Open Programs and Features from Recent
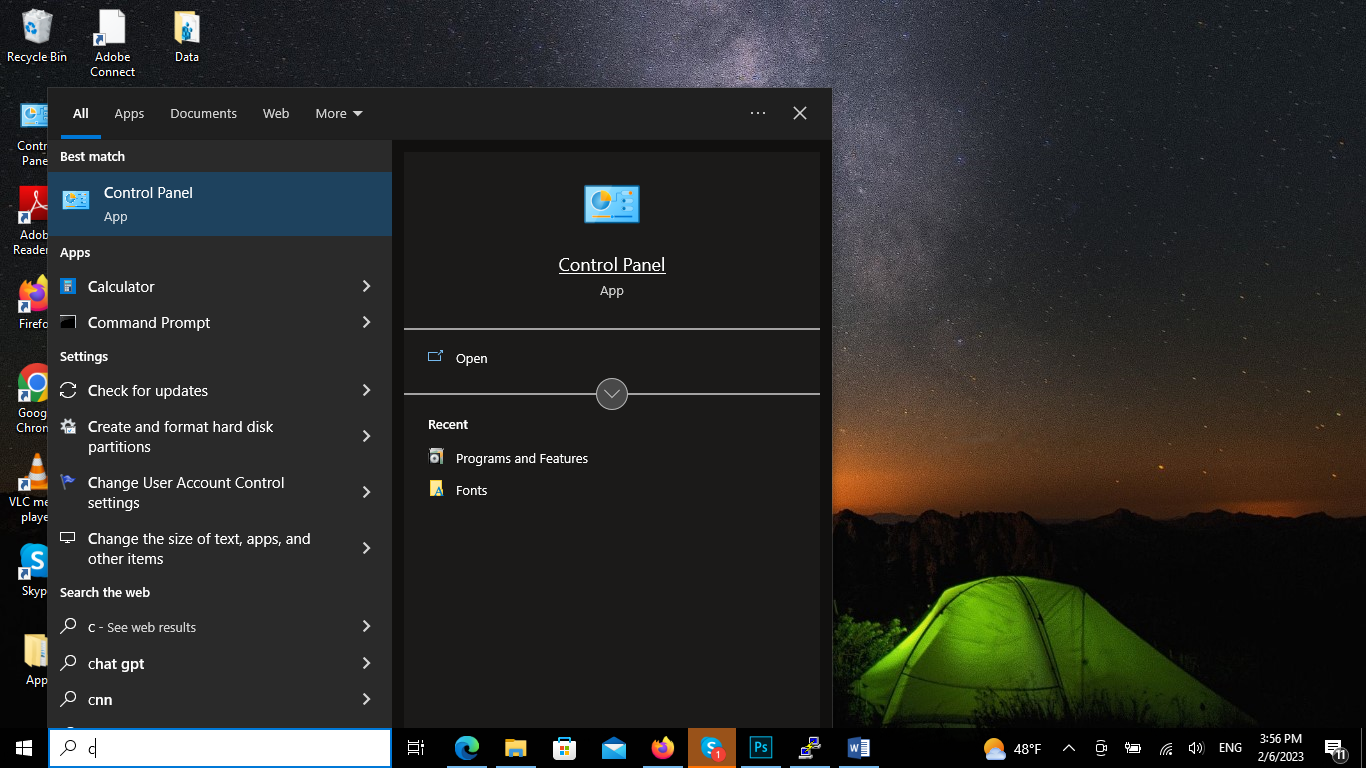1366x768 pixels. [522, 458]
